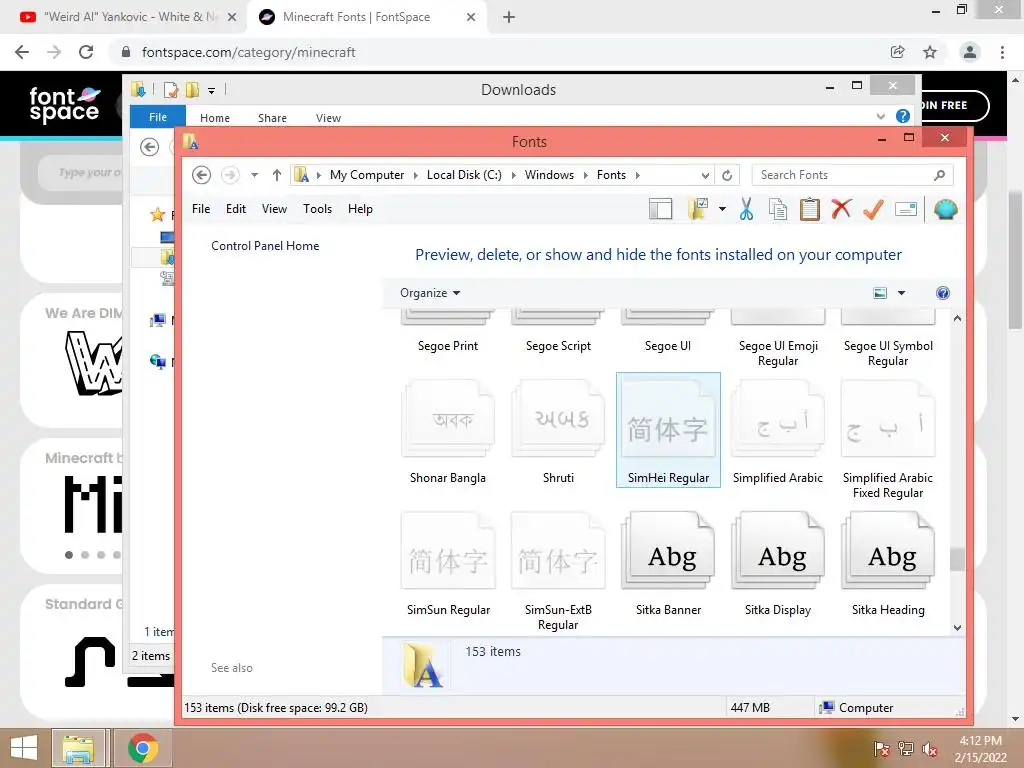Open the File menu in Fonts window
Image resolution: width=1024 pixels, height=768 pixels.
[201, 209]
